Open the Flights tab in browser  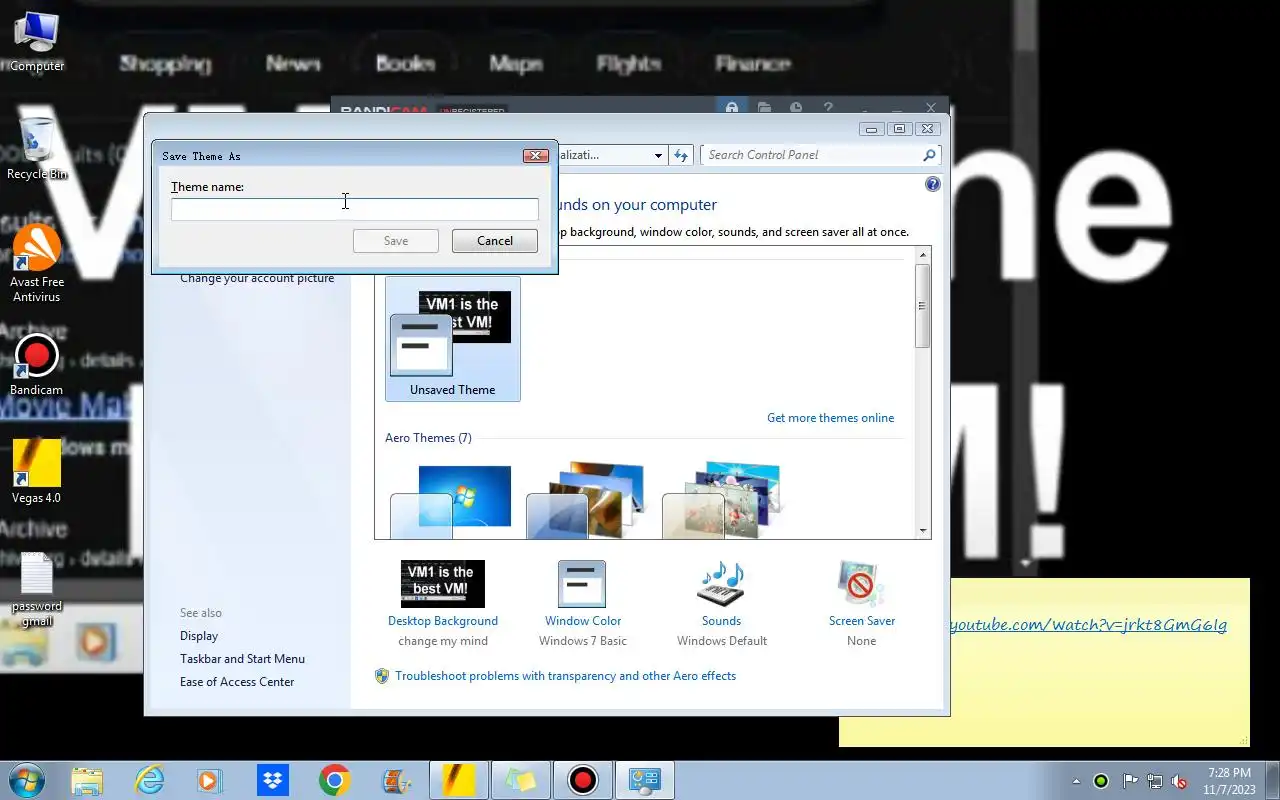[629, 64]
